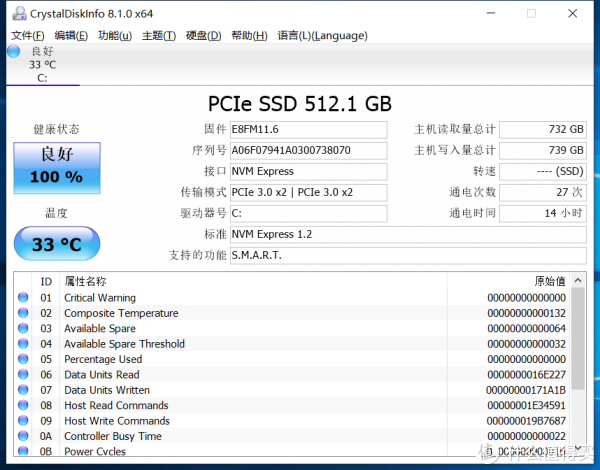Click the firmware field E8FM11.6
Screen dimensions: 600x470
point(308,129)
